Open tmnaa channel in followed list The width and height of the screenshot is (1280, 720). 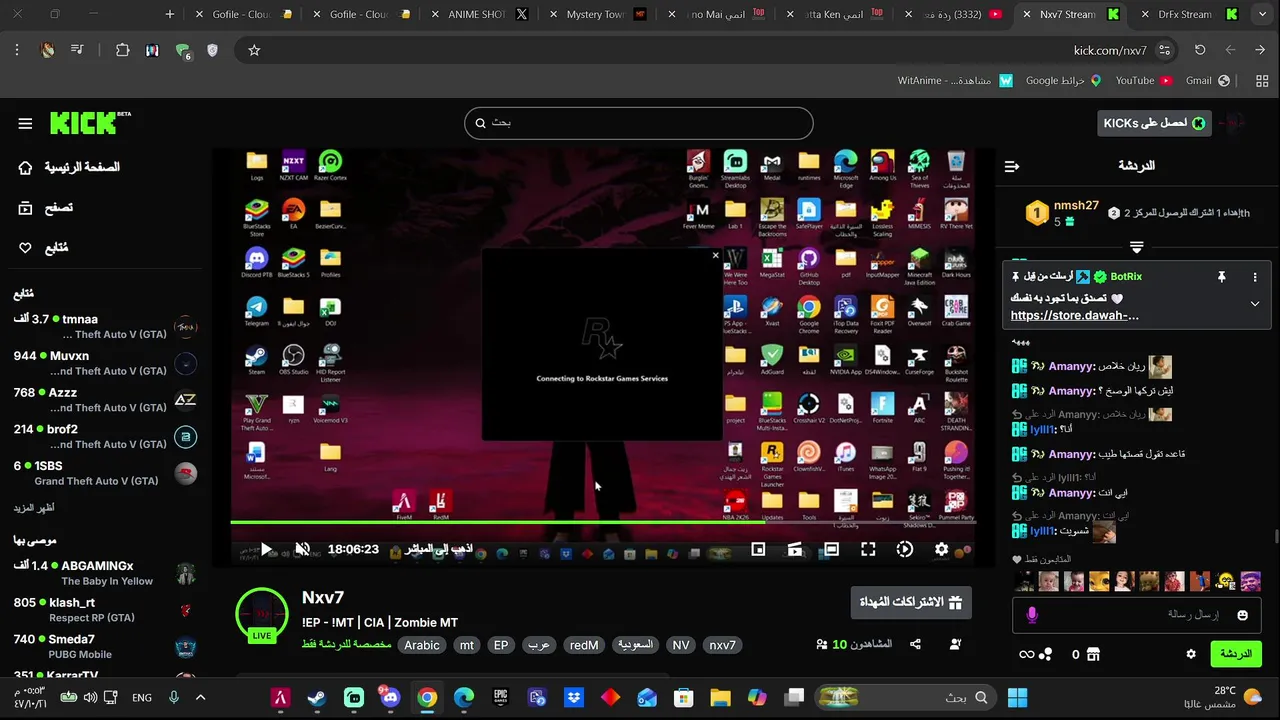105,326
